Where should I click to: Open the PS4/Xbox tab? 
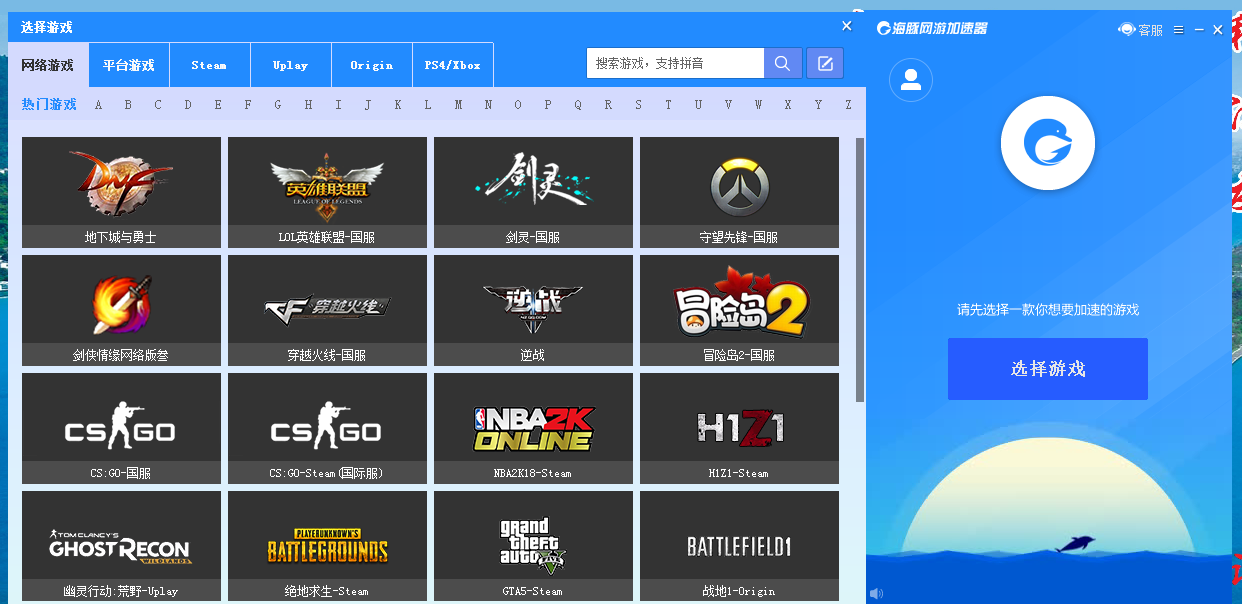pyautogui.click(x=453, y=65)
